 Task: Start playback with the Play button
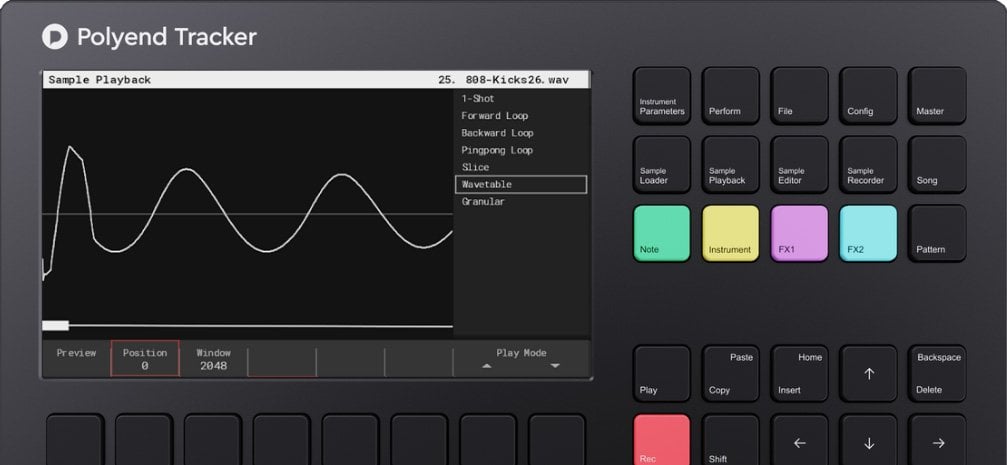tap(661, 373)
